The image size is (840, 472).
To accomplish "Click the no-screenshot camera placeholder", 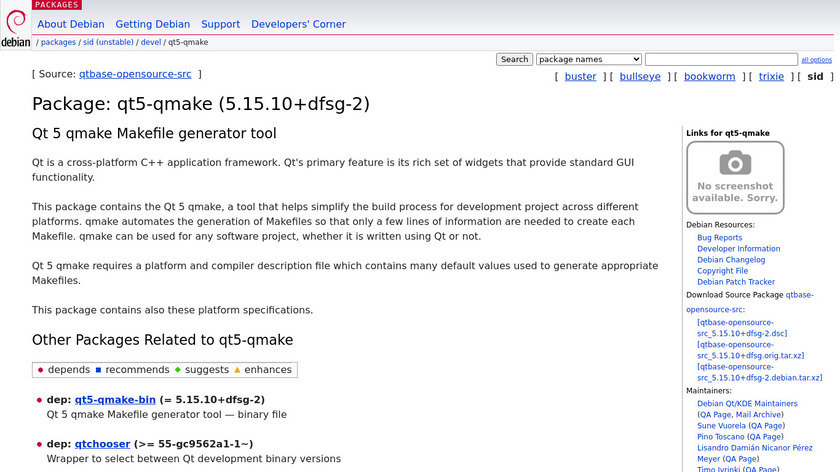I will [x=735, y=177].
